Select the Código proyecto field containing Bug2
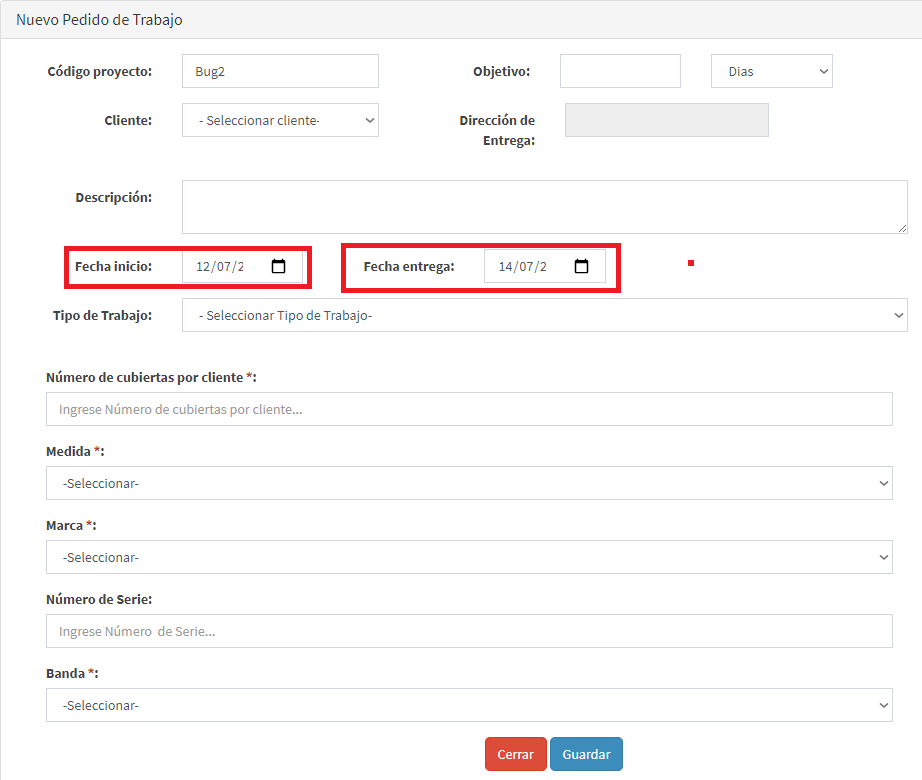This screenshot has height=780, width=922. 280,71
